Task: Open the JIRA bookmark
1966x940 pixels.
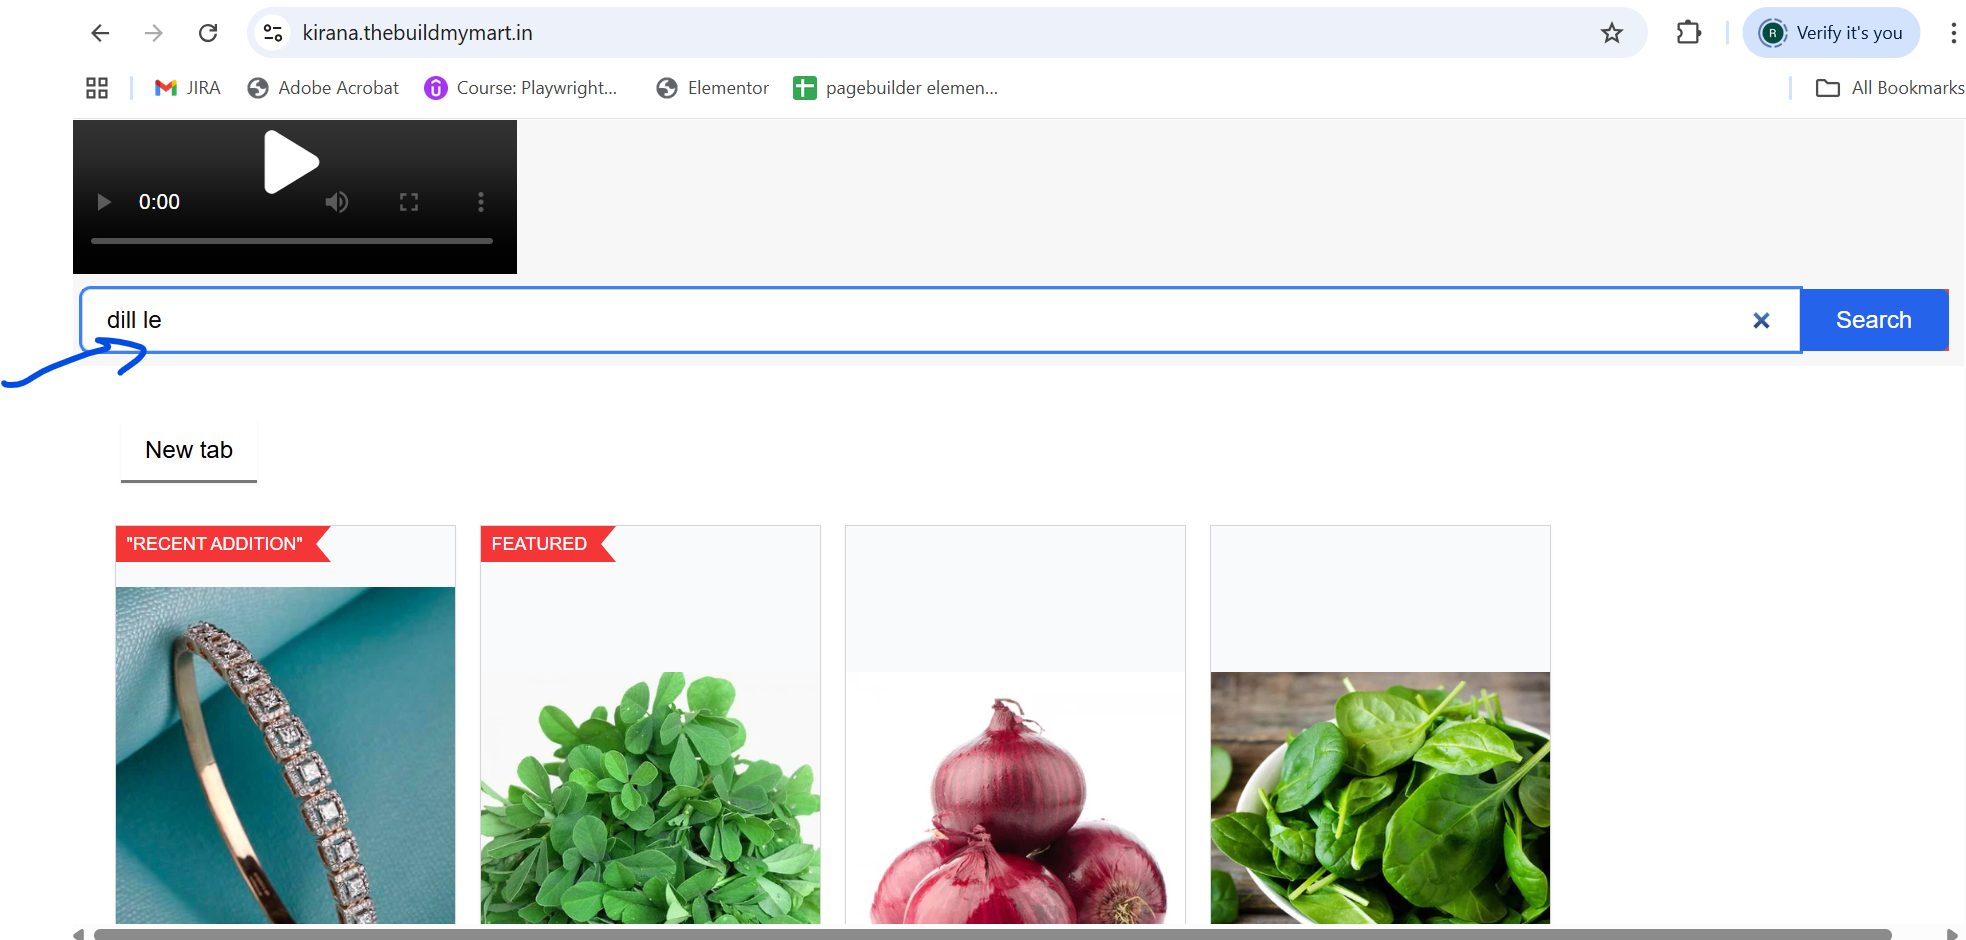Action: point(188,88)
